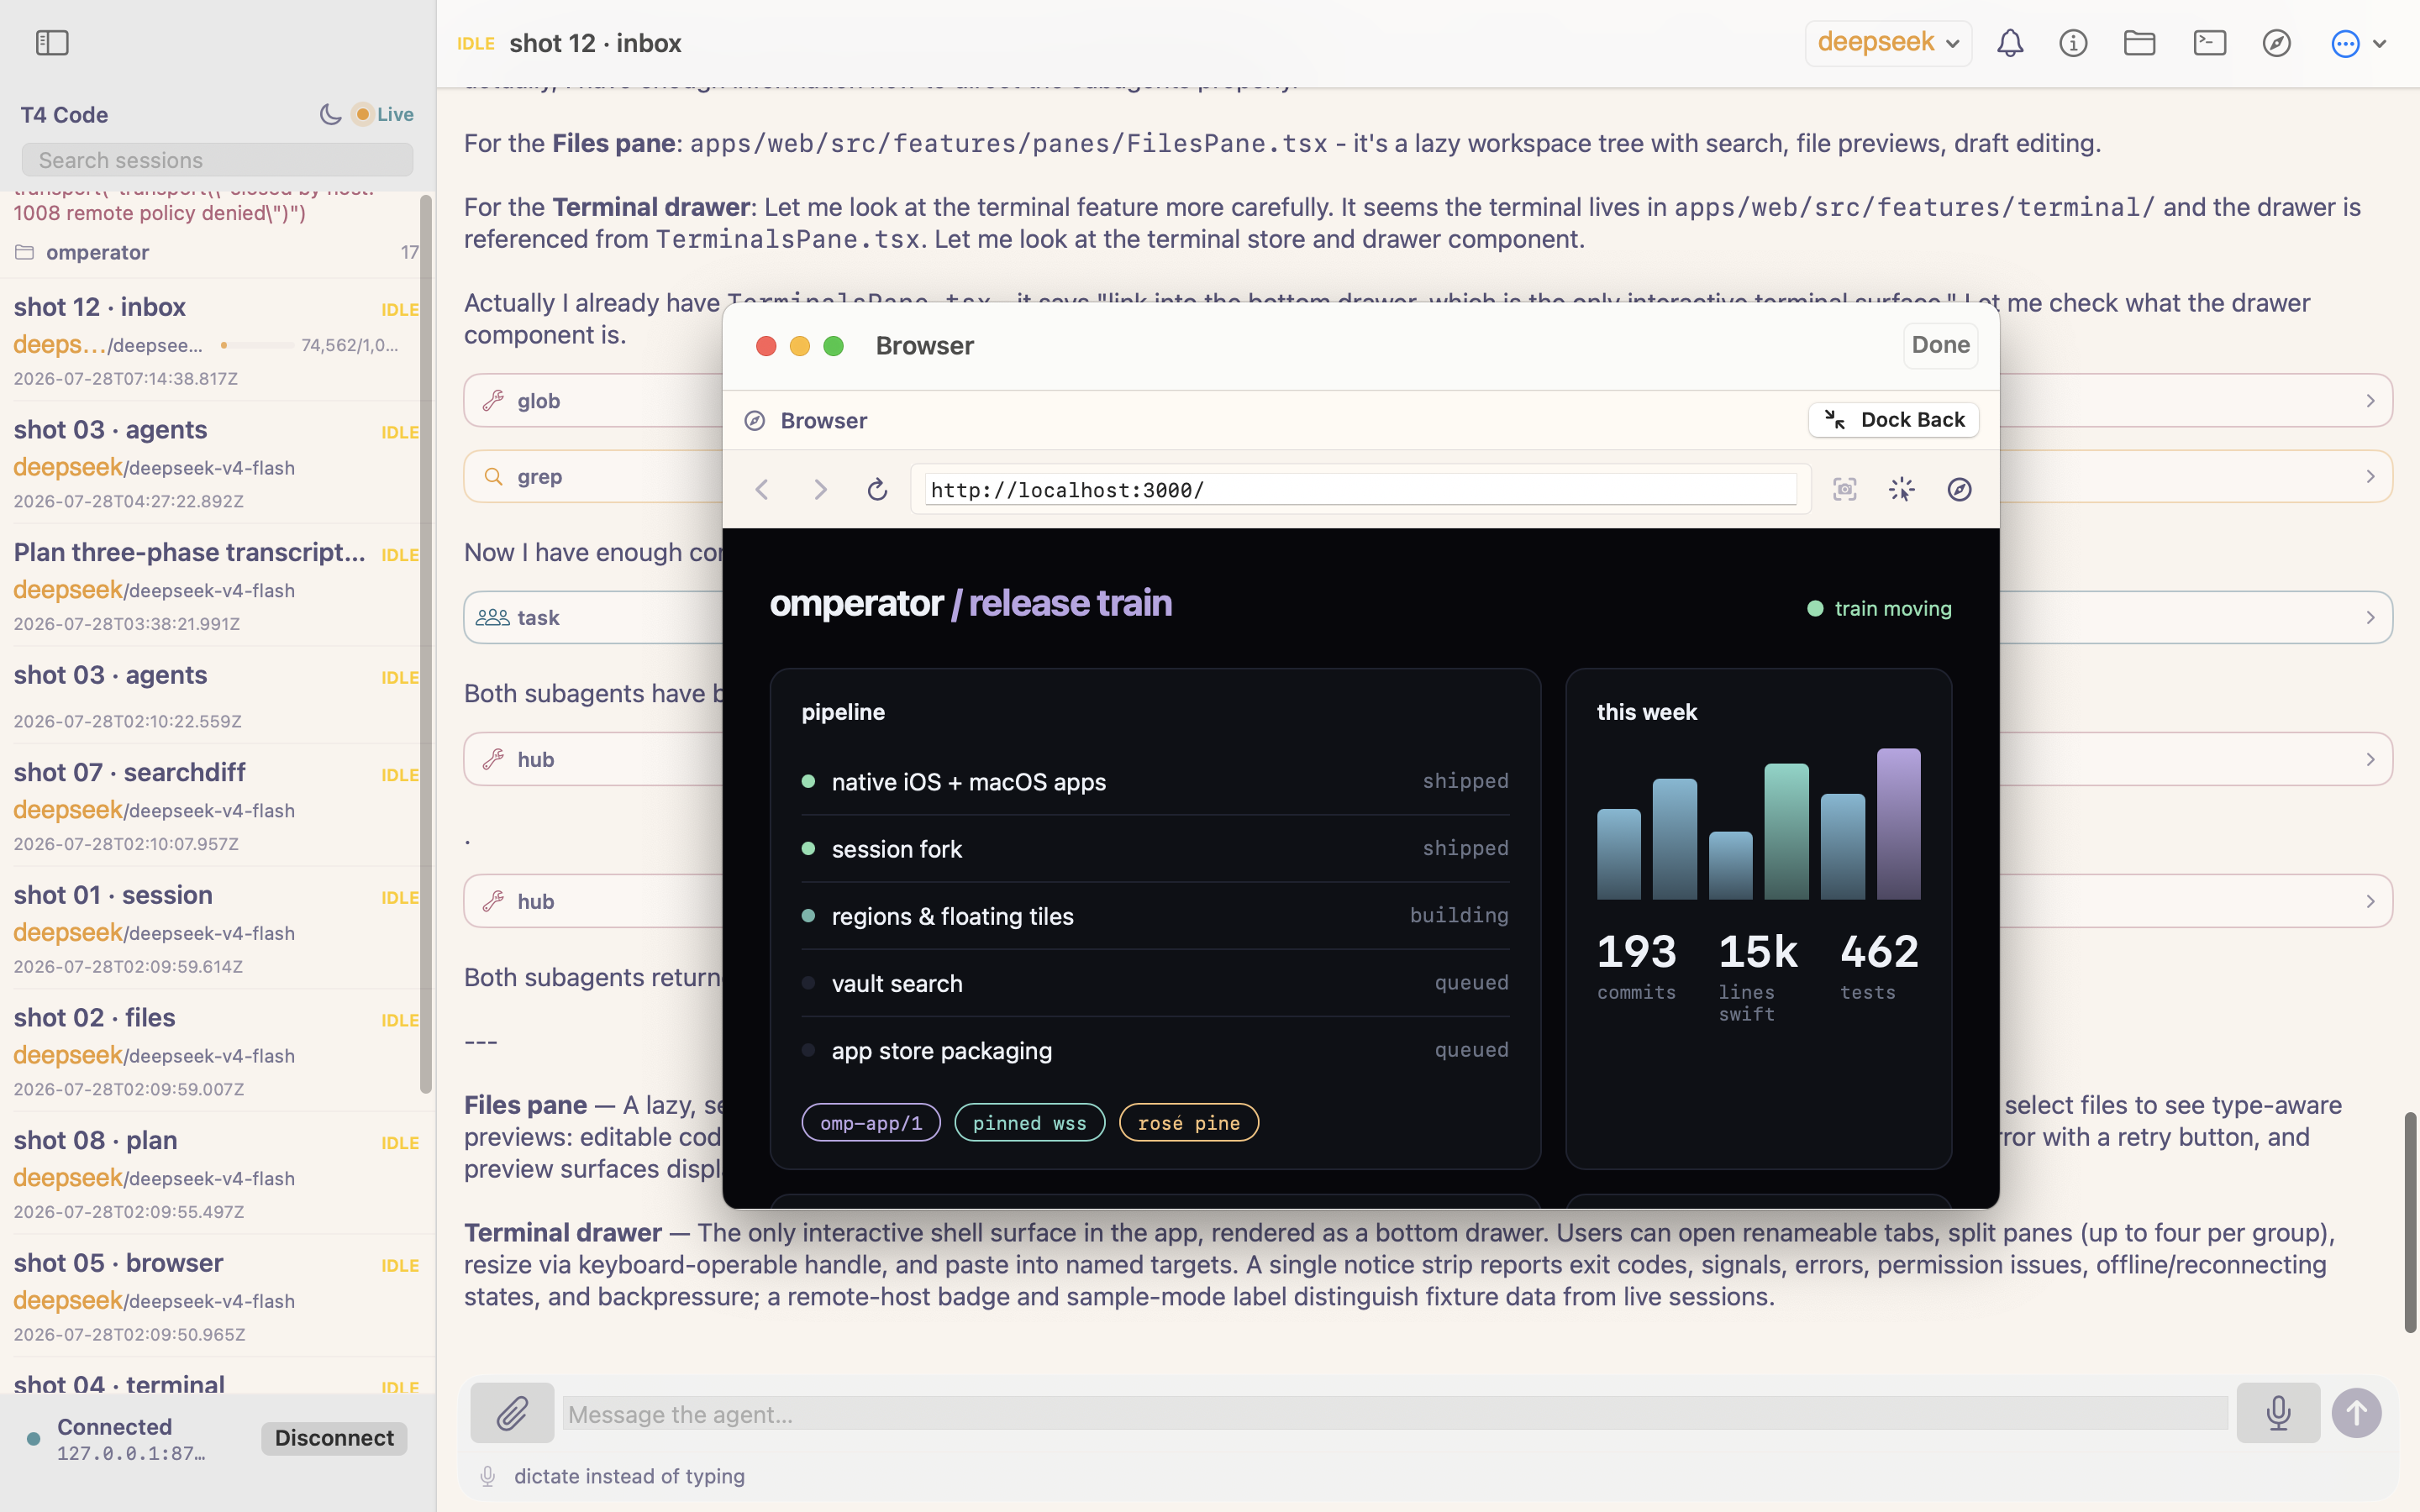Click the Disconnect button

(334, 1438)
